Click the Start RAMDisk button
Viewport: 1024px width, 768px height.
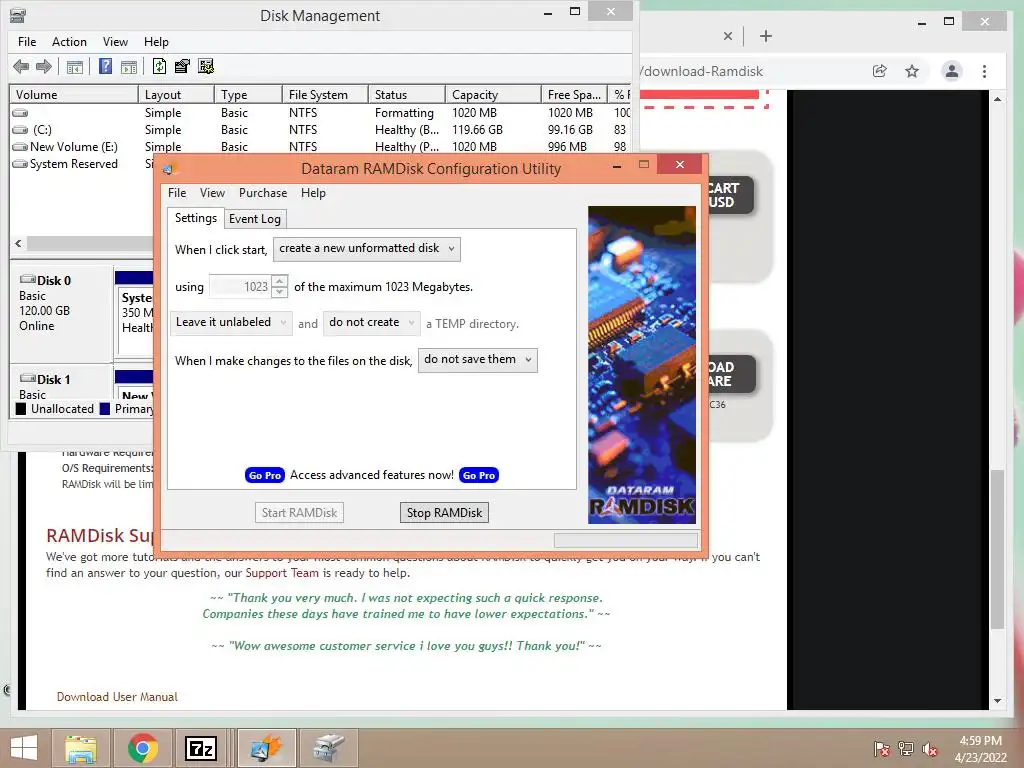pyautogui.click(x=299, y=513)
